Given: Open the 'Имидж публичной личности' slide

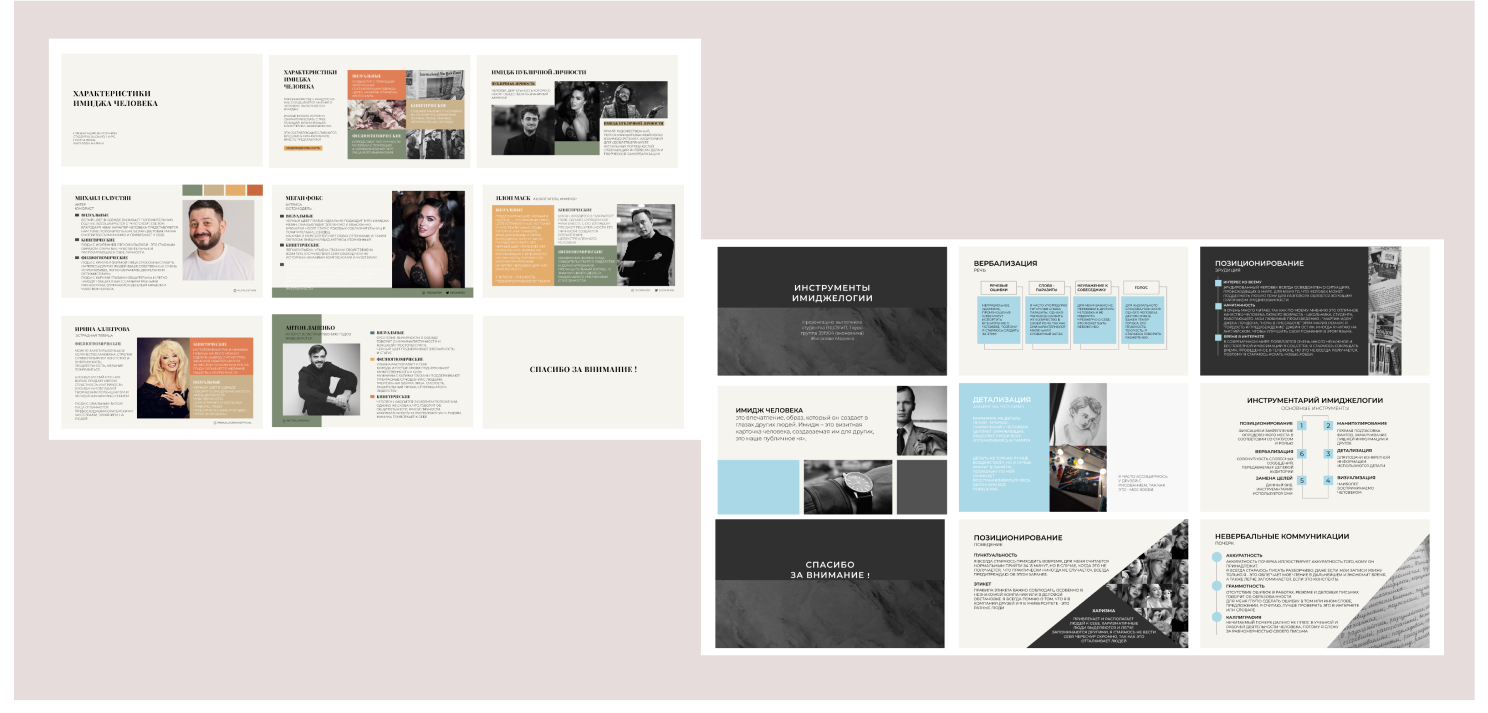Looking at the screenshot, I should pos(579,110).
